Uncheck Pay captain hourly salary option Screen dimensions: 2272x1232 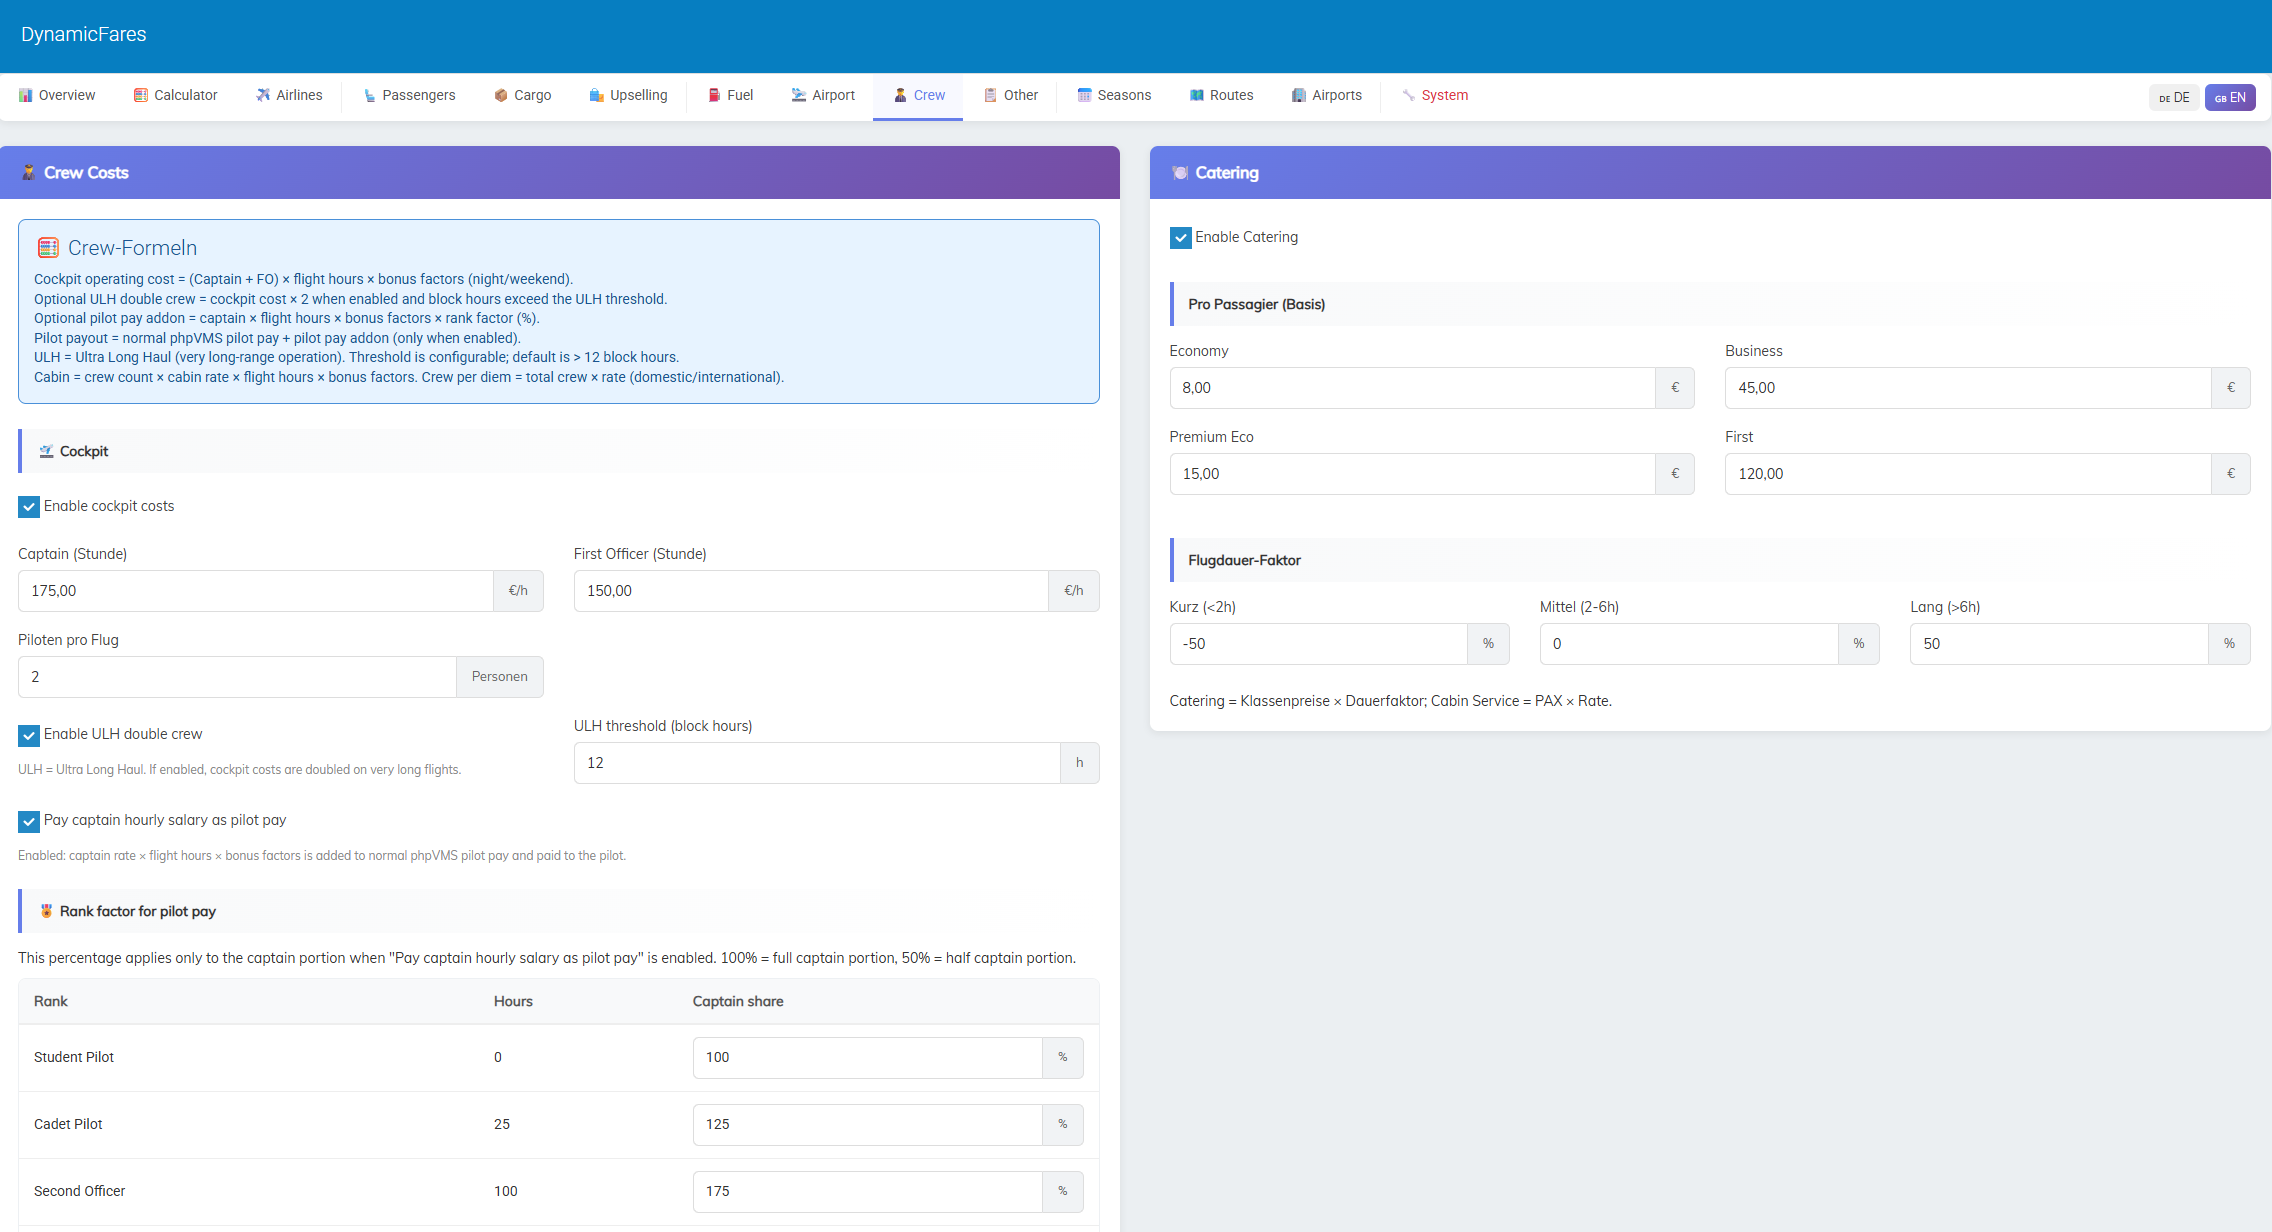tap(29, 821)
